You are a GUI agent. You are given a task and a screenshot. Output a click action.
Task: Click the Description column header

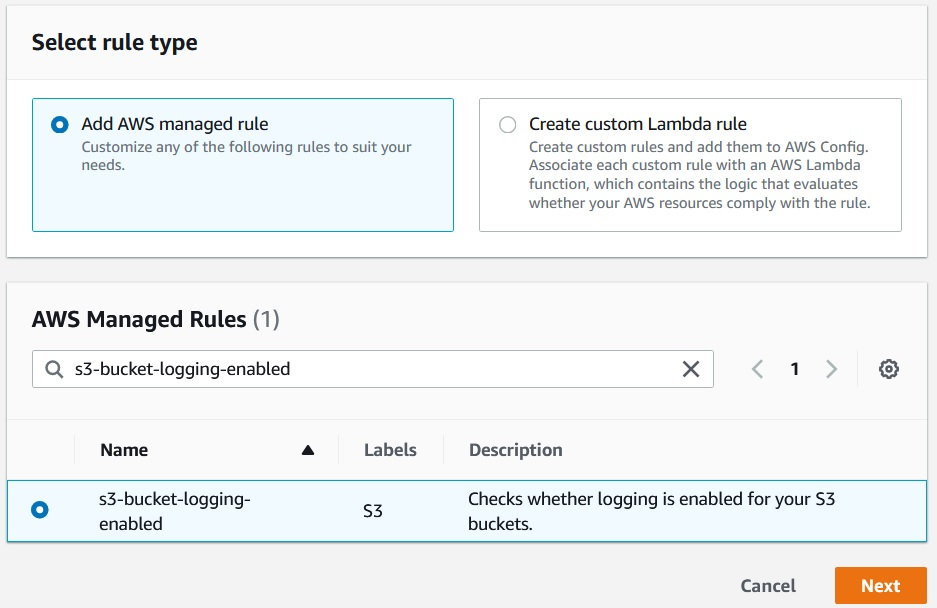[x=515, y=450]
